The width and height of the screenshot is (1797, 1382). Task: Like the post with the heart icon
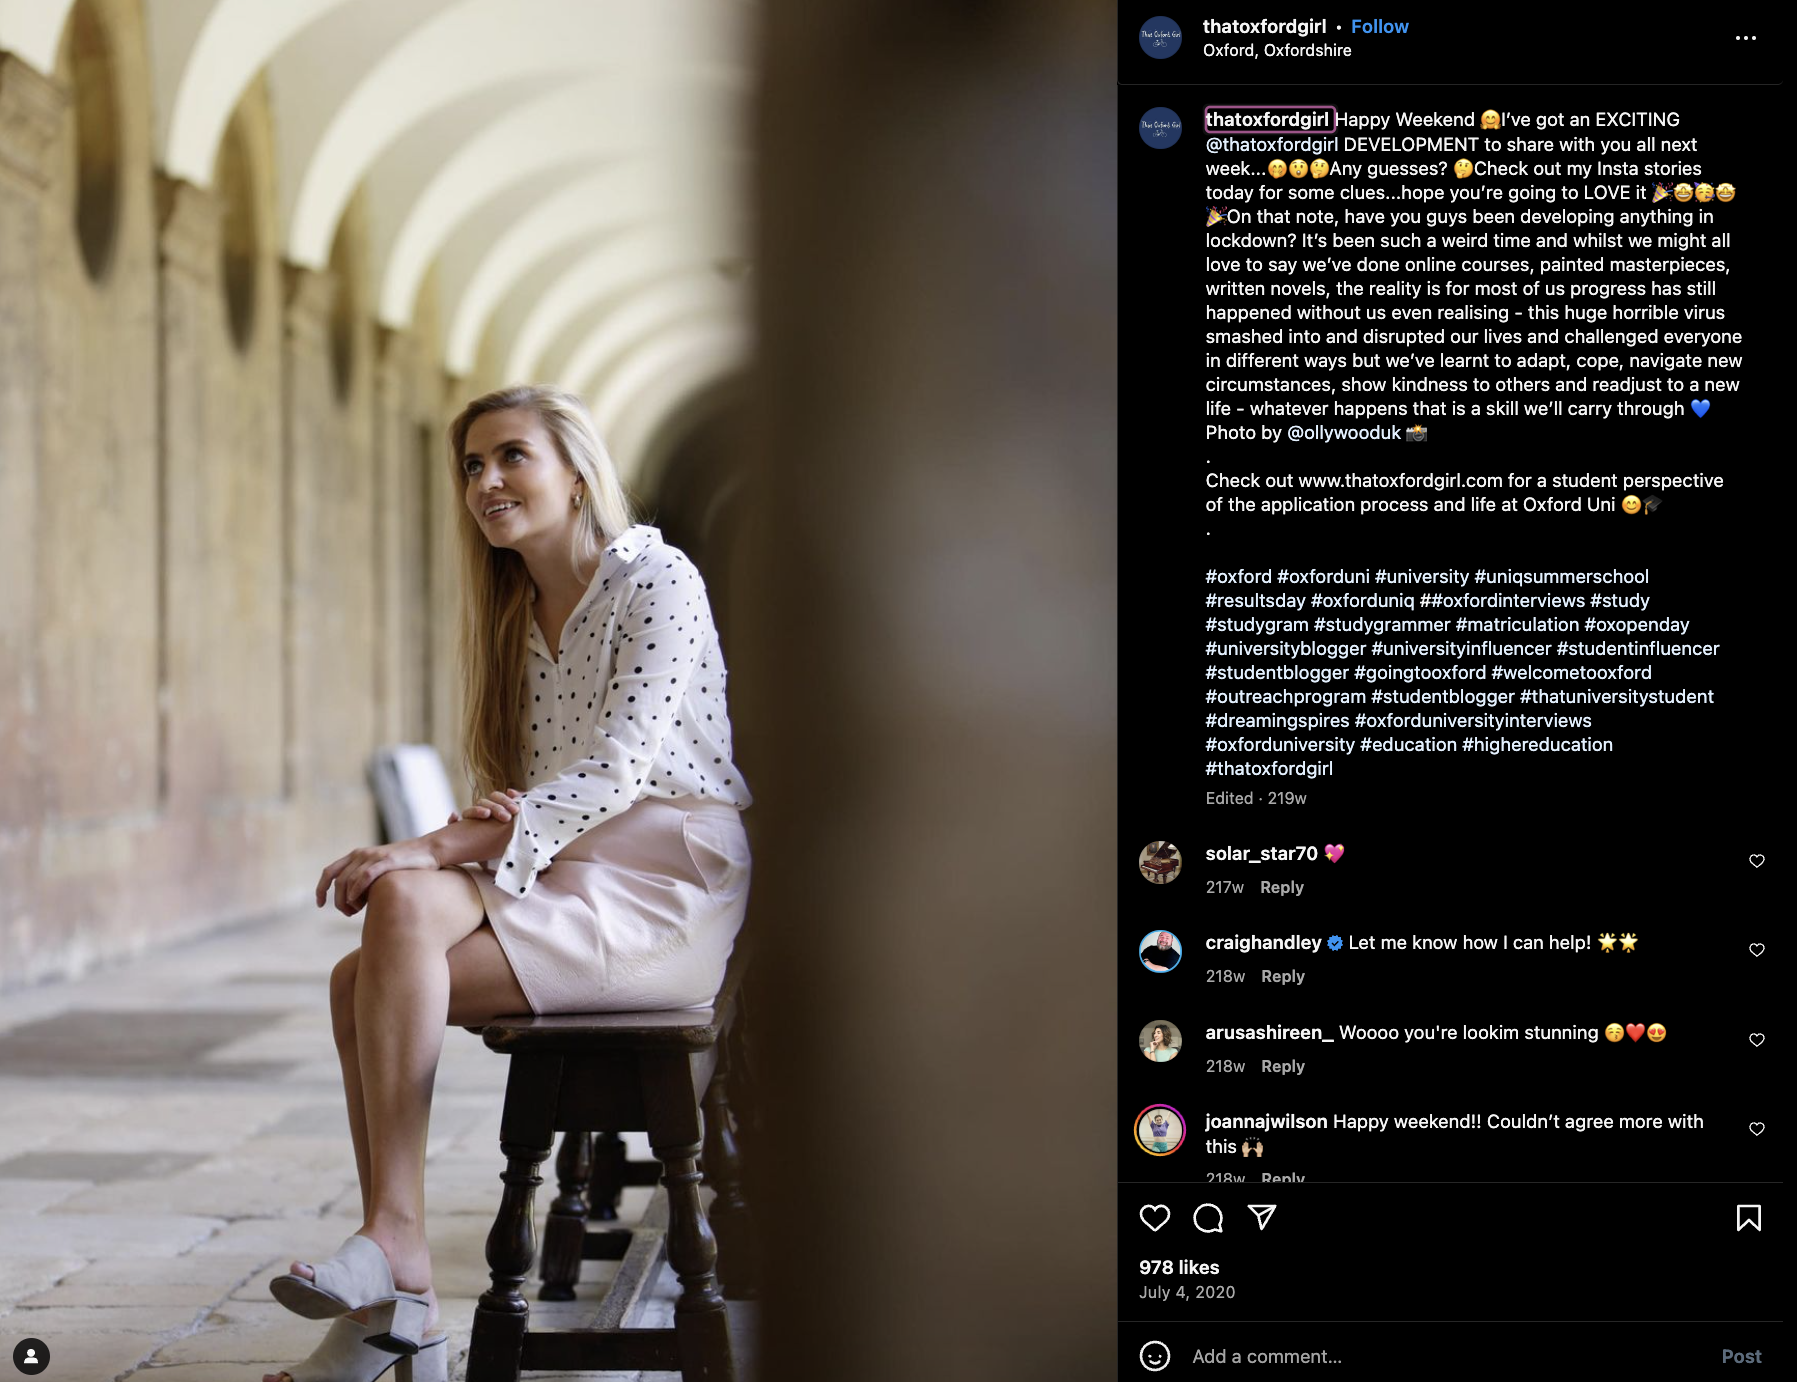click(1154, 1217)
